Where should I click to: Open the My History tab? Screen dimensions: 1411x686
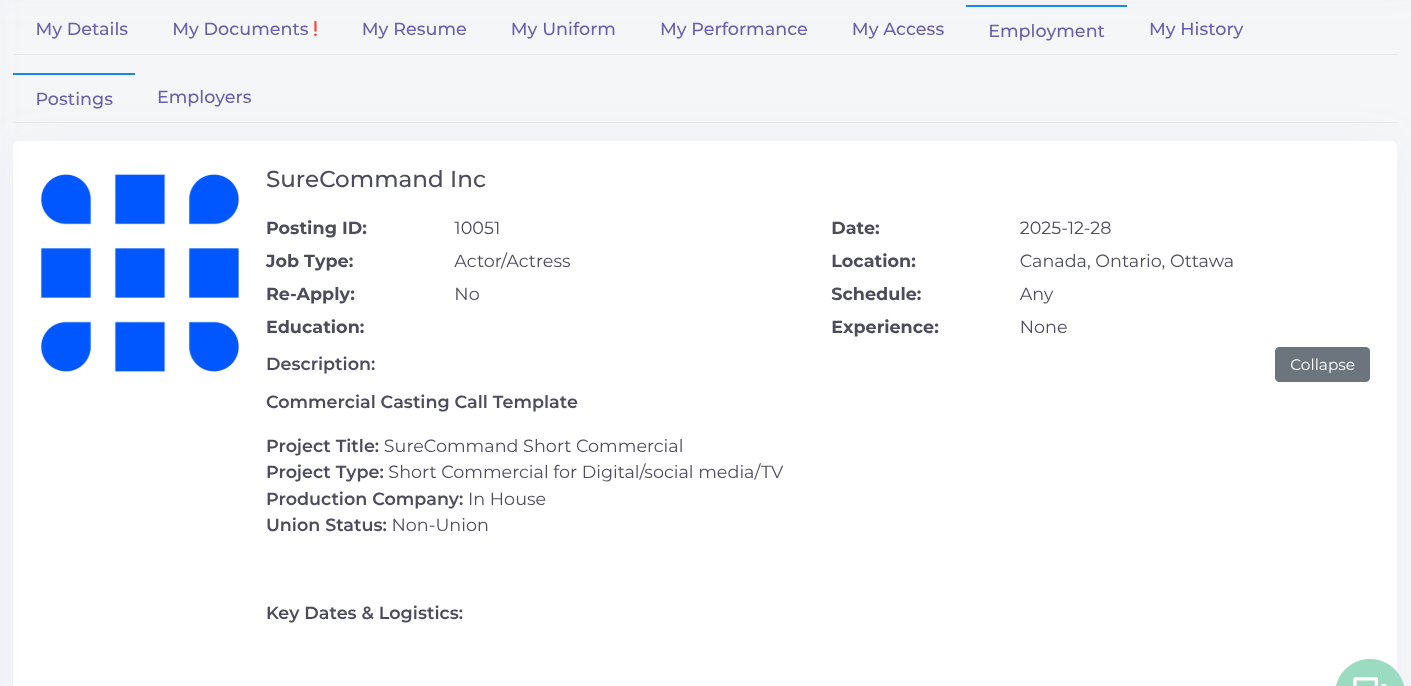[x=1196, y=29]
